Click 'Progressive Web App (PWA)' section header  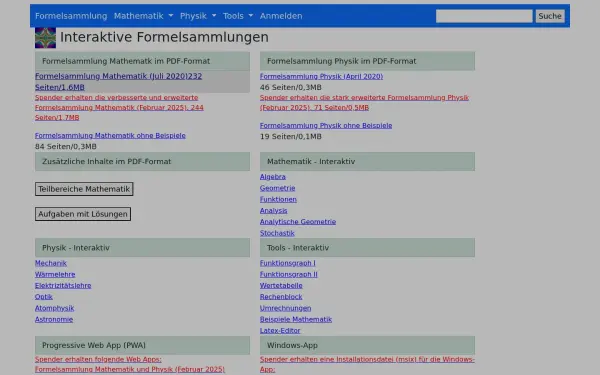(x=142, y=346)
